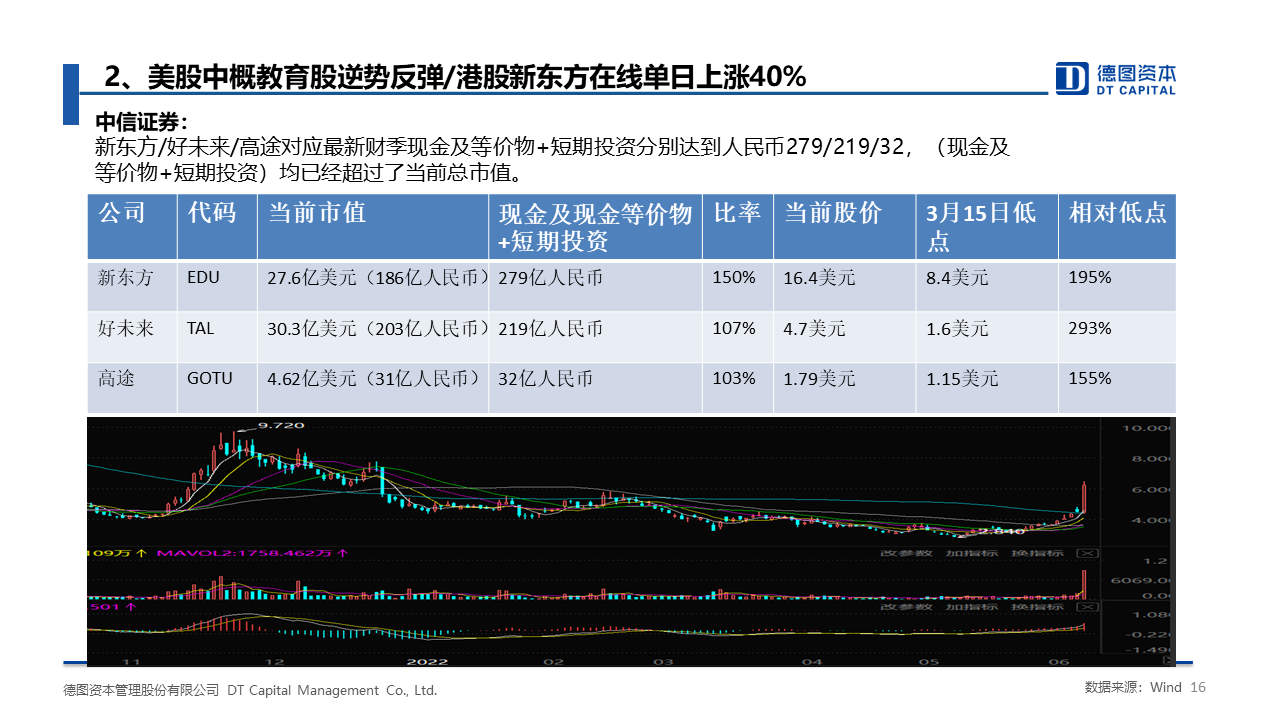Select the 30.3亿美元 market cap cell
1280x720 pixels.
(373, 336)
